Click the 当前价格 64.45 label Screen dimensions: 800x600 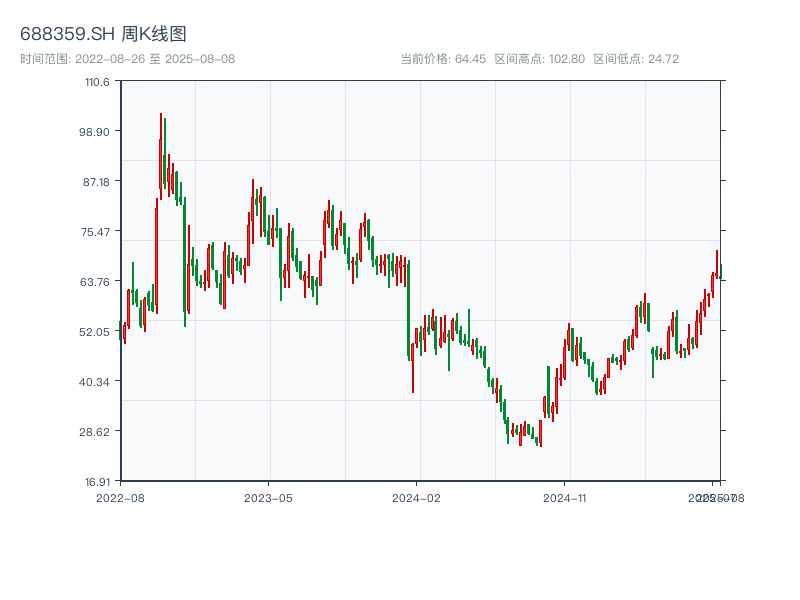pyautogui.click(x=443, y=59)
